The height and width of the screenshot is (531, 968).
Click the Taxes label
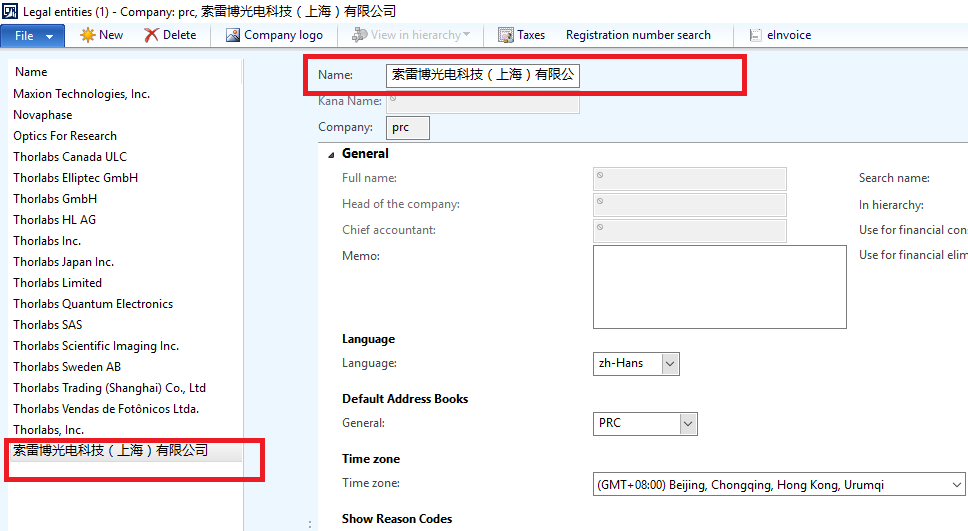click(531, 35)
